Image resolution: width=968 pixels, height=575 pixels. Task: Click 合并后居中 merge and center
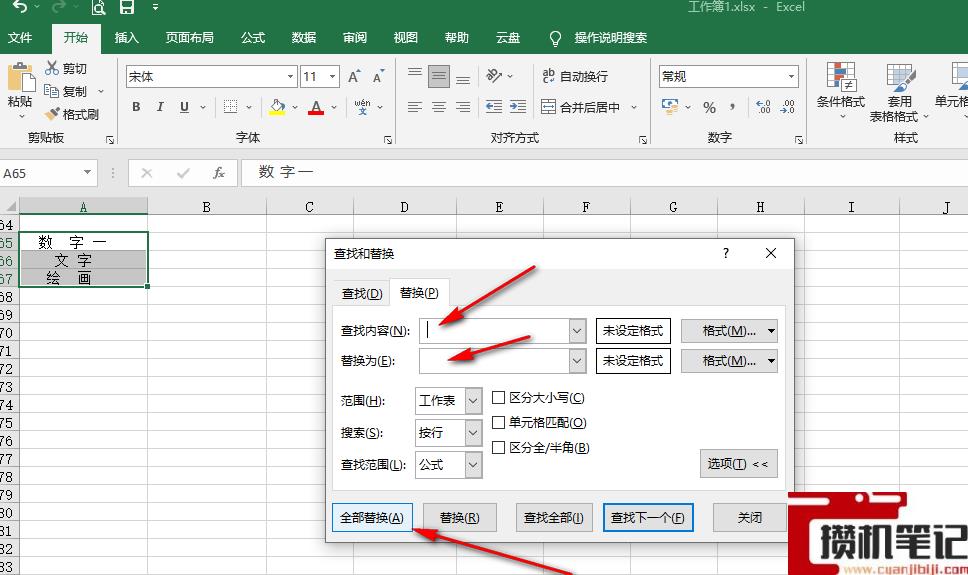(x=580, y=107)
